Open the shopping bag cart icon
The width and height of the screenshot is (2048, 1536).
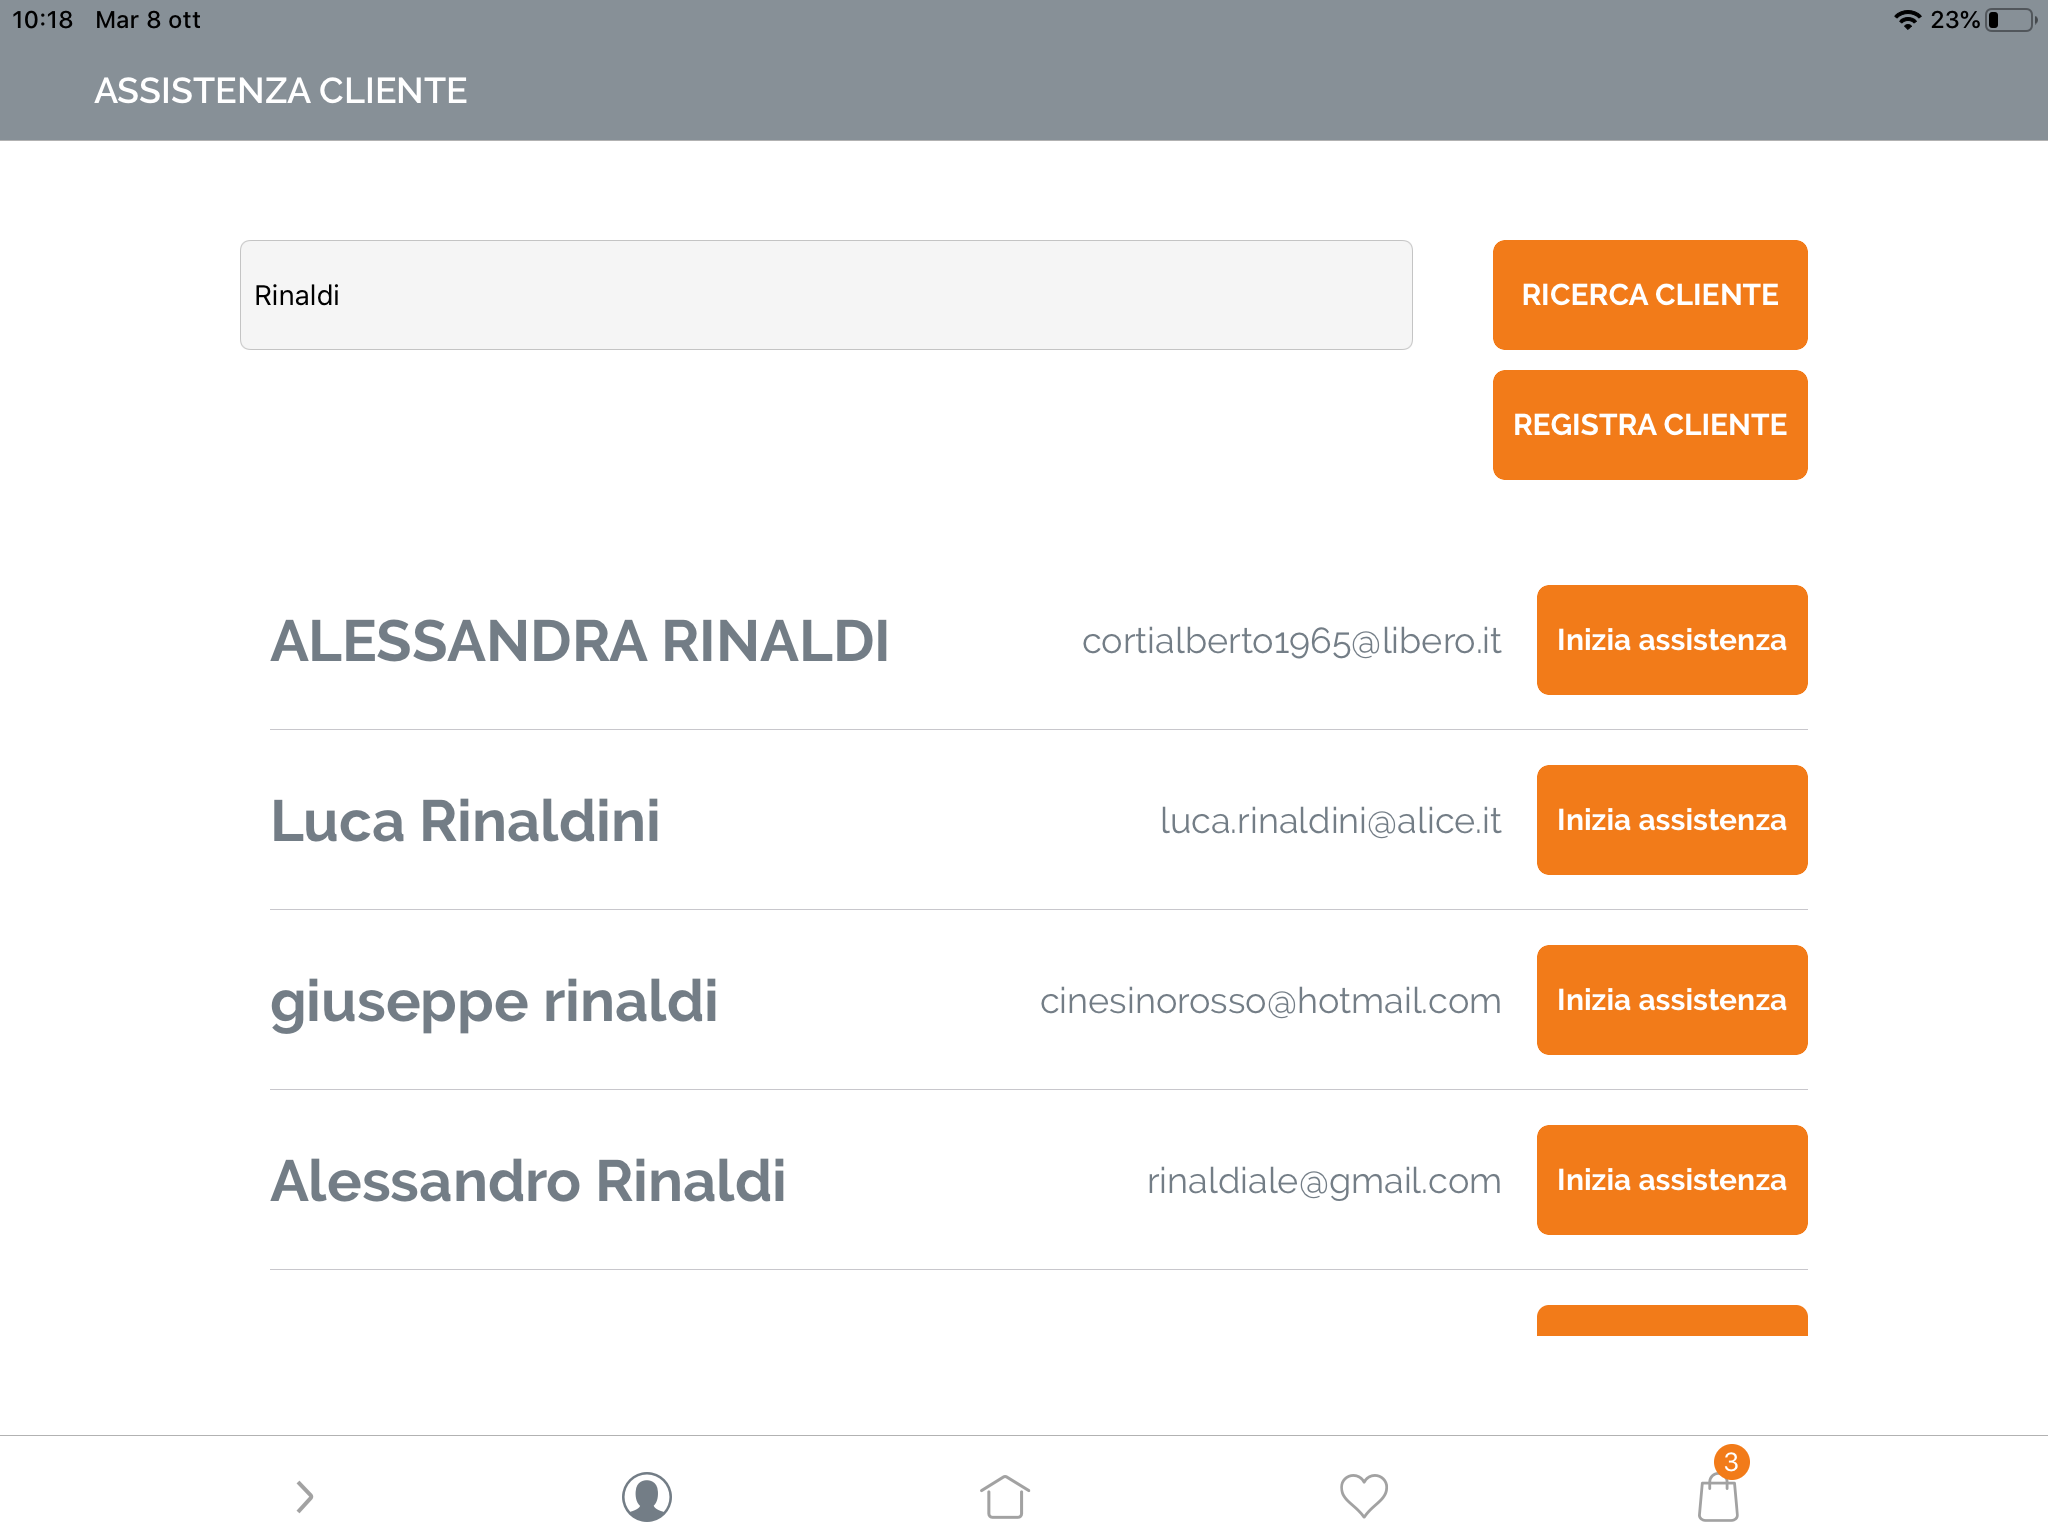tap(1718, 1498)
